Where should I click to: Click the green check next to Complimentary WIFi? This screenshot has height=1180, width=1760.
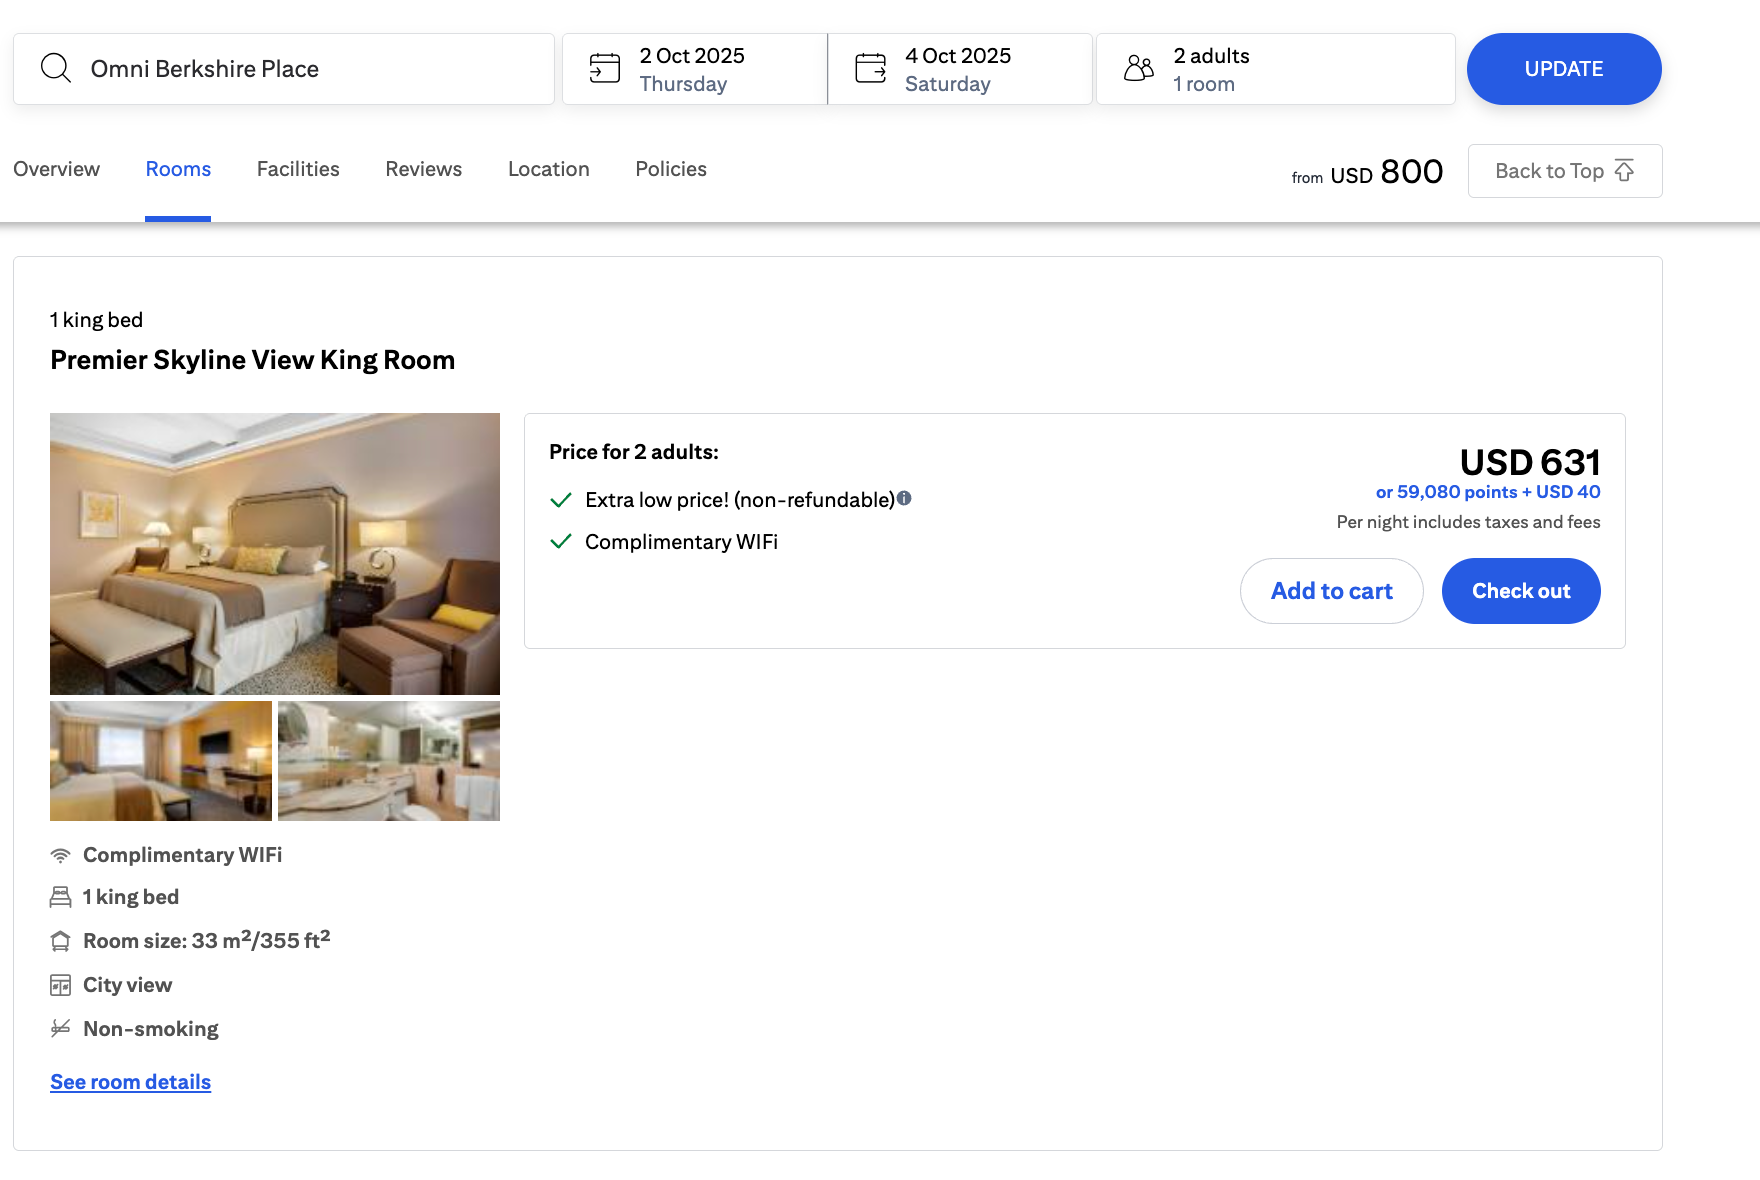[x=561, y=541]
